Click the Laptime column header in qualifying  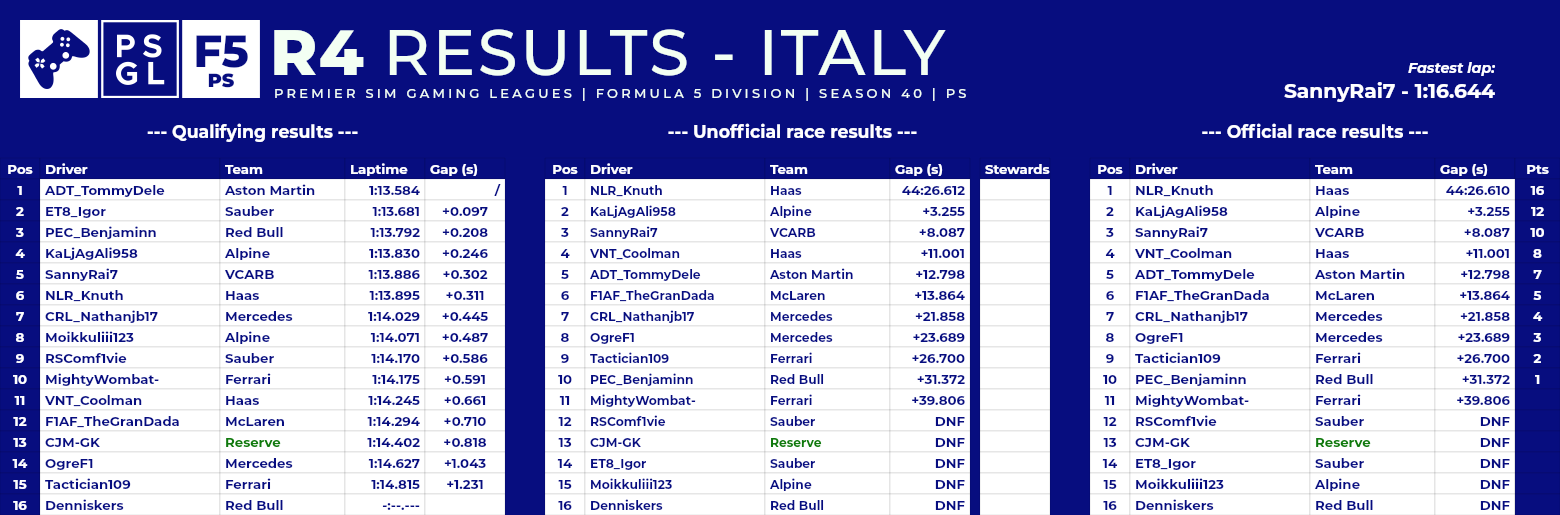point(379,169)
